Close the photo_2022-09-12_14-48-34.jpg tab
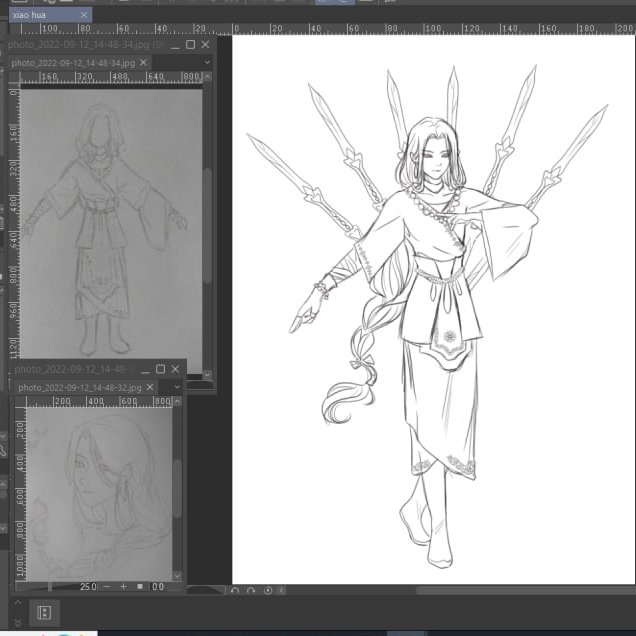636x636 pixels. 143,62
